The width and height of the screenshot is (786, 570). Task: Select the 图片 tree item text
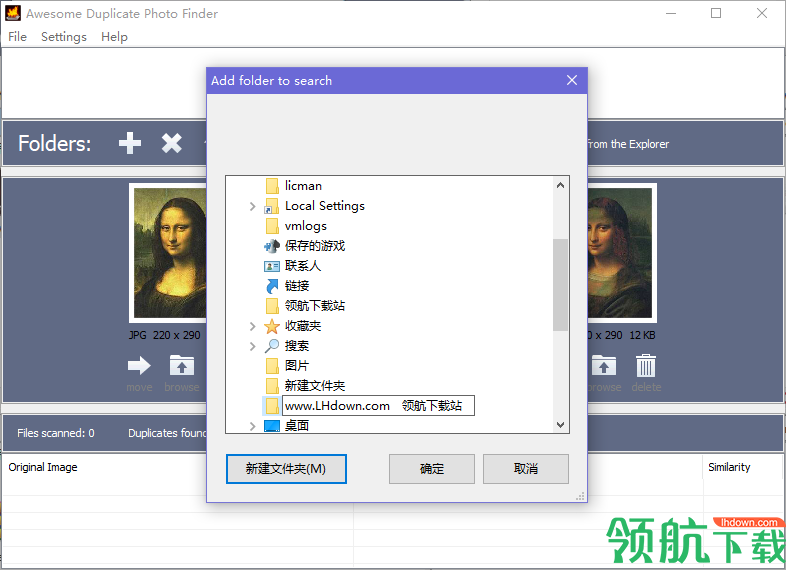tap(297, 366)
